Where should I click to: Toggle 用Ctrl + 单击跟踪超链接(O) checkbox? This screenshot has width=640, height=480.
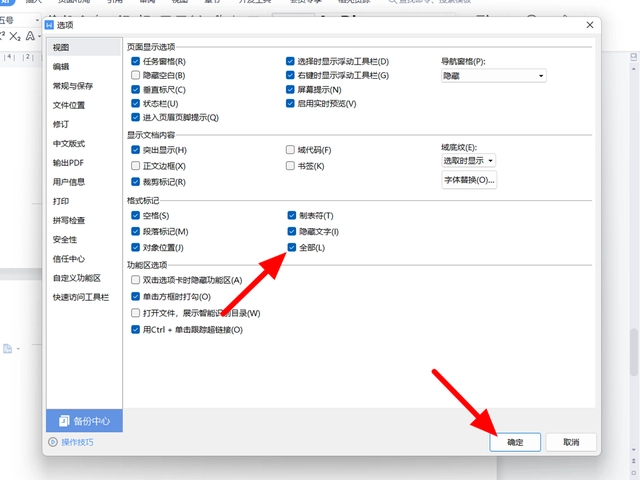136,329
